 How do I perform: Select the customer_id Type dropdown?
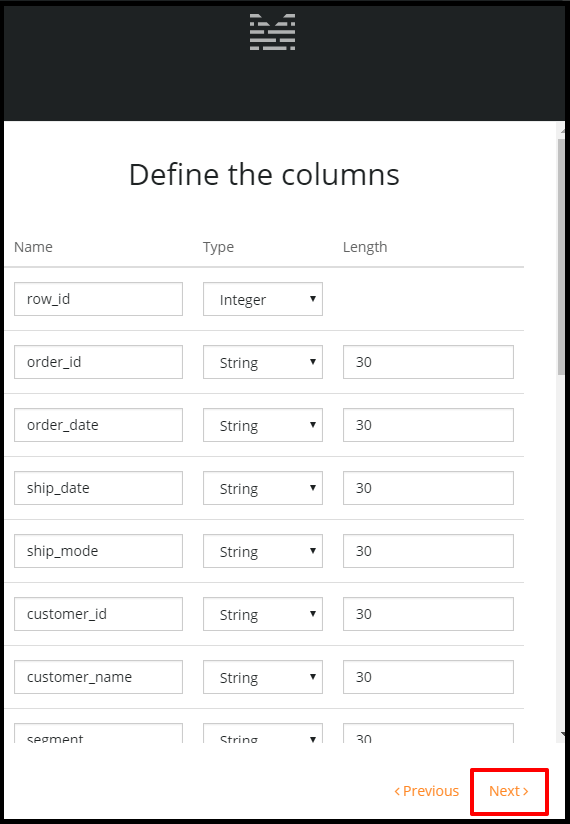point(263,614)
